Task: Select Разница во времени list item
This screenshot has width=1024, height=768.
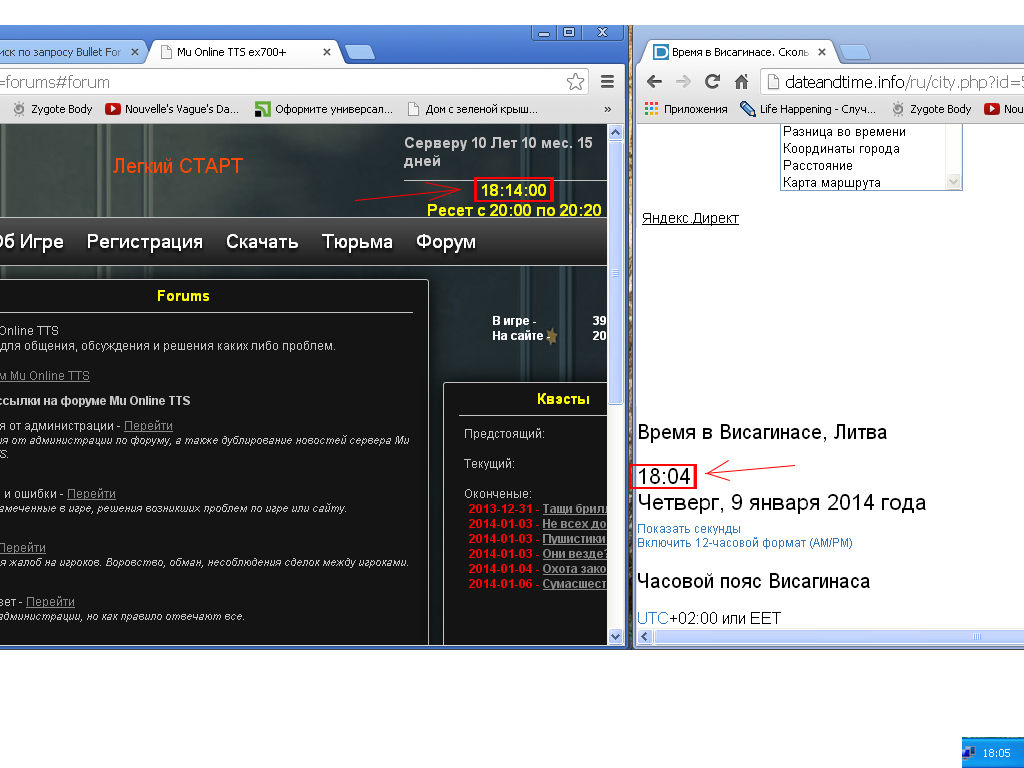Action: (x=844, y=132)
